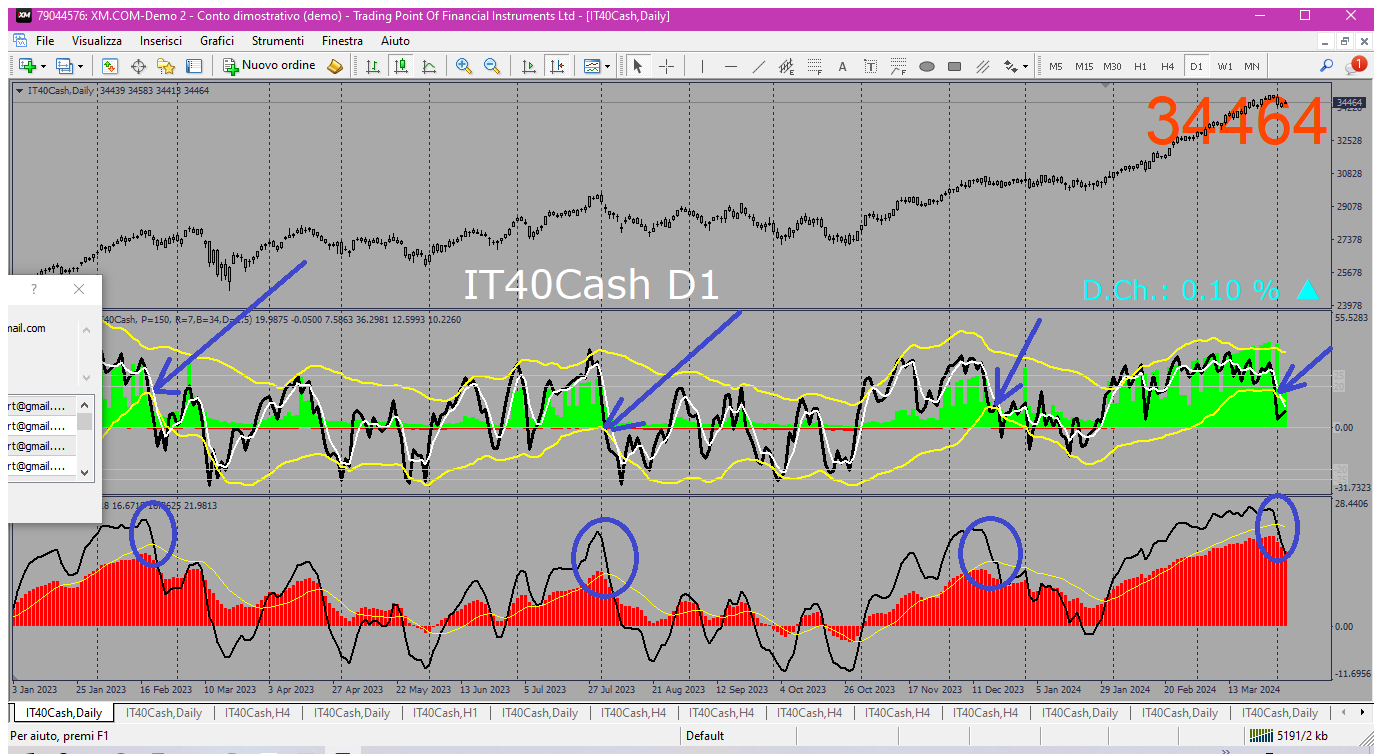Click the help question mark in dialog

pyautogui.click(x=34, y=289)
